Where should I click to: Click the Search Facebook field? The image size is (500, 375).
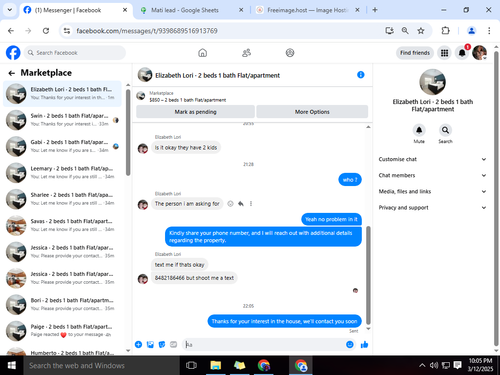[75, 53]
